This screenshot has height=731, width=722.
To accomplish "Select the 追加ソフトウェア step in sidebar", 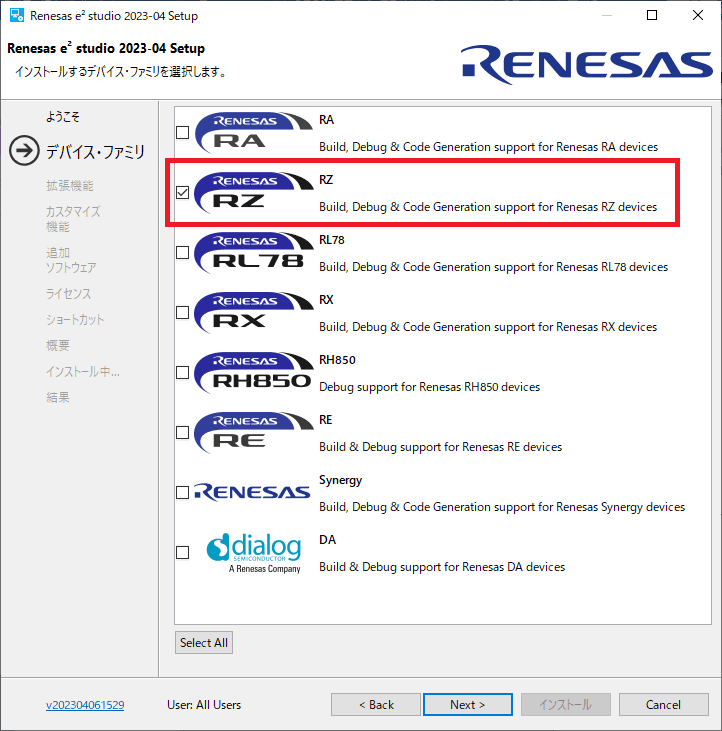I will point(71,260).
